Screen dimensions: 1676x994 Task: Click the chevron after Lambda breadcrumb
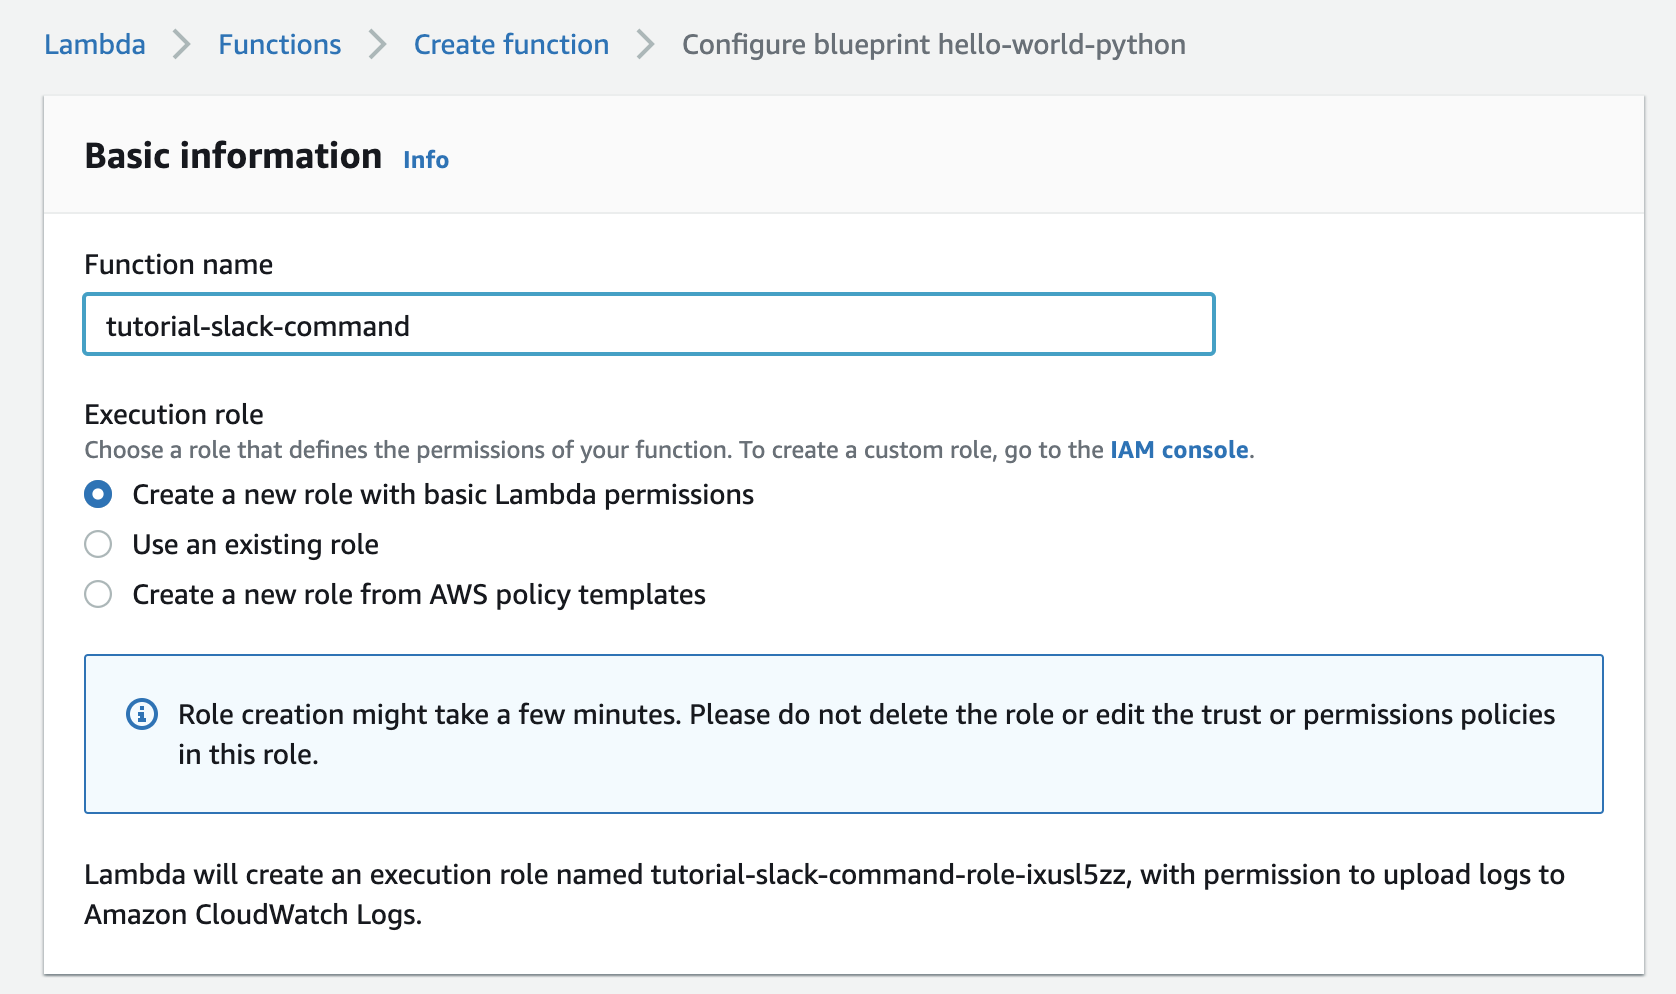click(x=180, y=44)
